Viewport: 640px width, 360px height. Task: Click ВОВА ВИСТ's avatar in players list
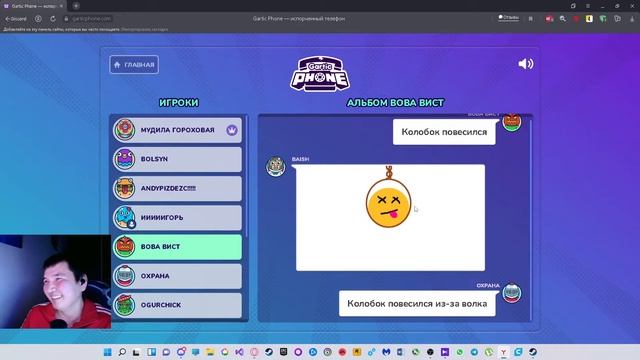pos(124,247)
